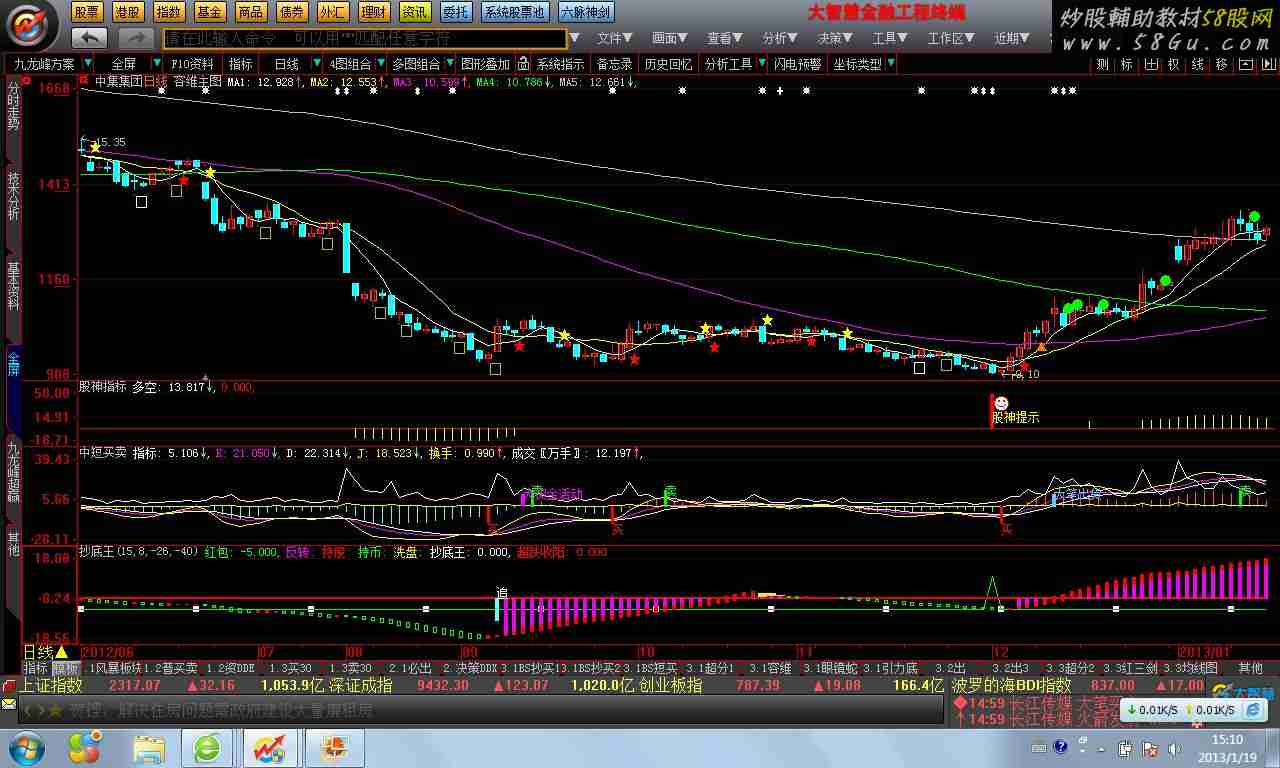Click the forward arrow navigation button

coord(136,38)
